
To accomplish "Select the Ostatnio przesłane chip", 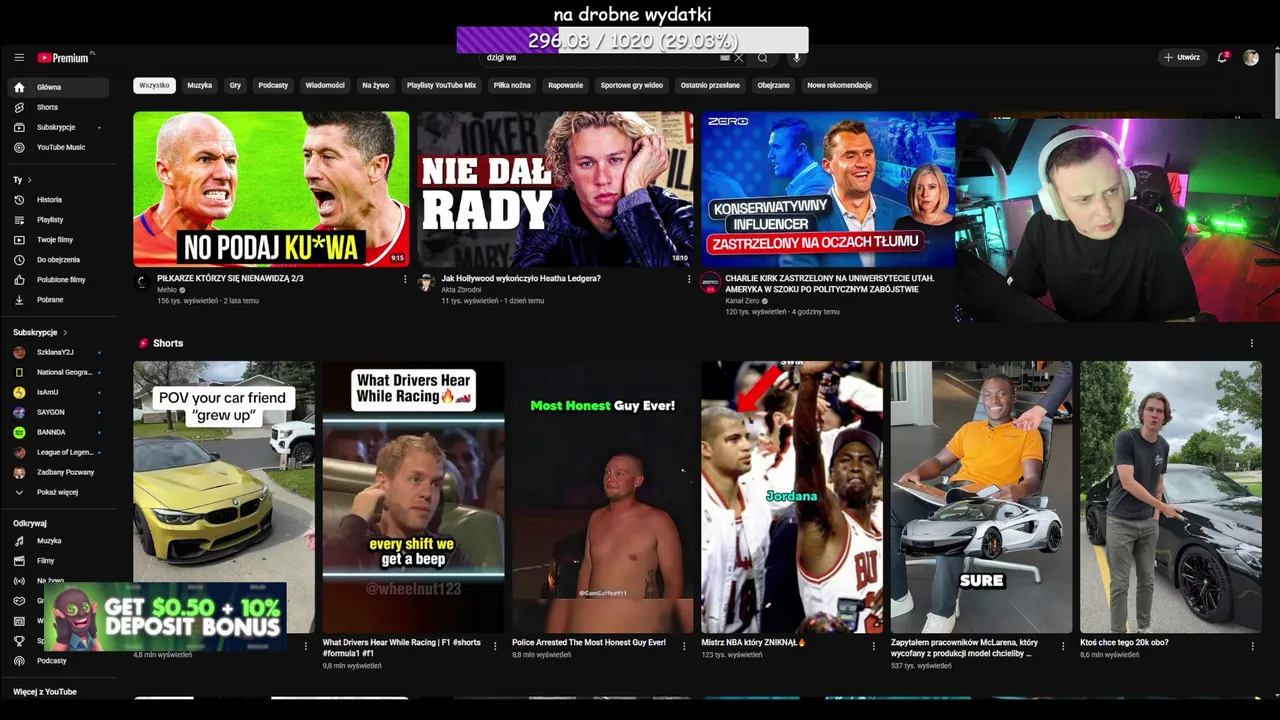I will pos(710,85).
